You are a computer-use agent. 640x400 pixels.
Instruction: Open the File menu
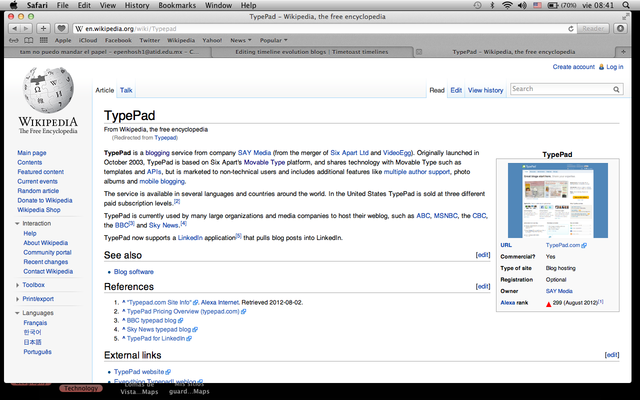pyautogui.click(x=62, y=5)
